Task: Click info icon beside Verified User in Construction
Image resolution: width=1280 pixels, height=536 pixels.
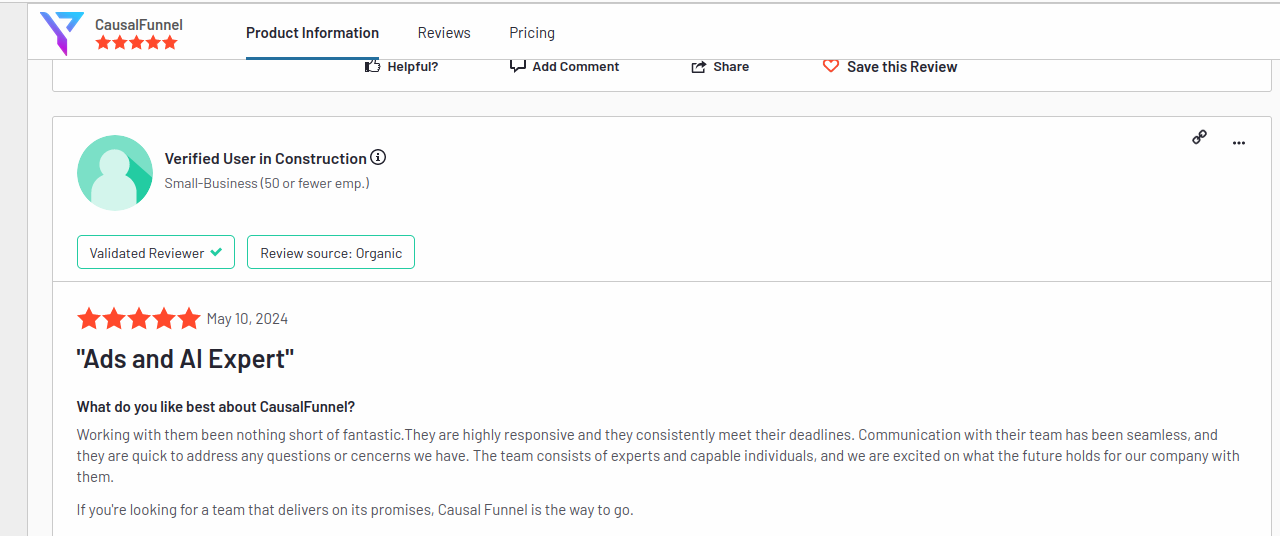Action: pos(378,157)
